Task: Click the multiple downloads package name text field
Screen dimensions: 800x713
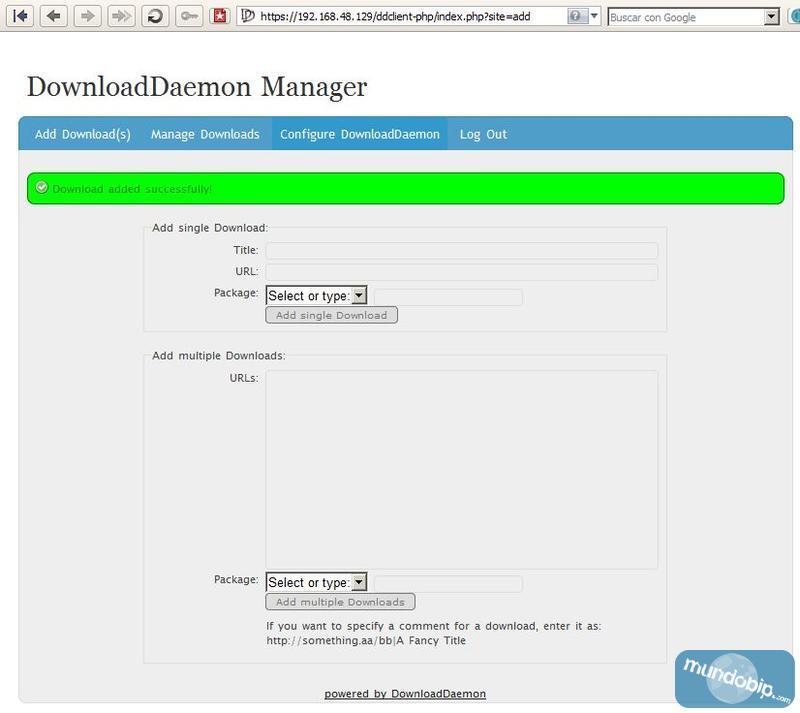Action: coord(448,584)
